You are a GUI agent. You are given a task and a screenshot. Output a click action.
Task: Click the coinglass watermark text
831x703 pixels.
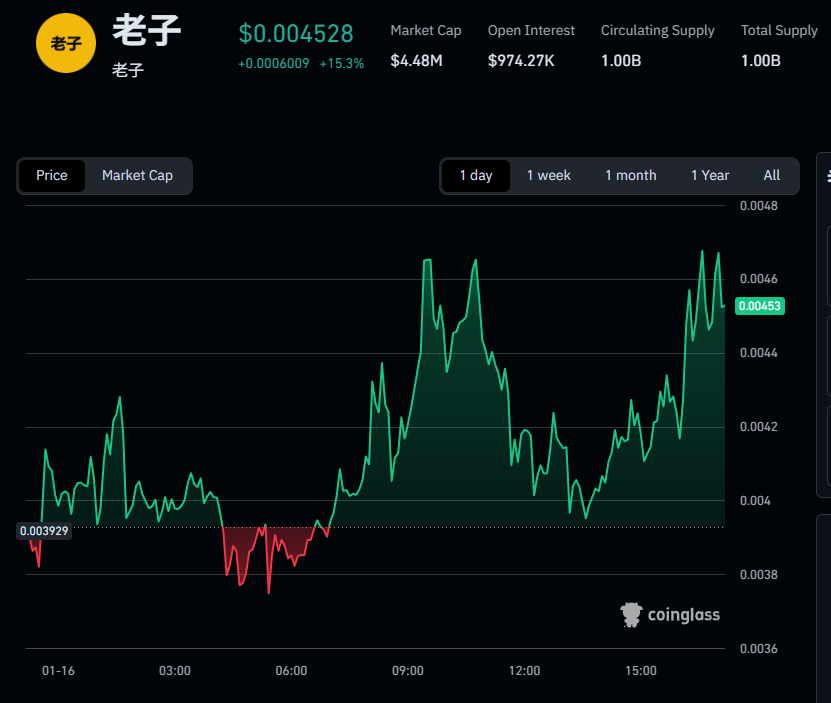point(684,615)
